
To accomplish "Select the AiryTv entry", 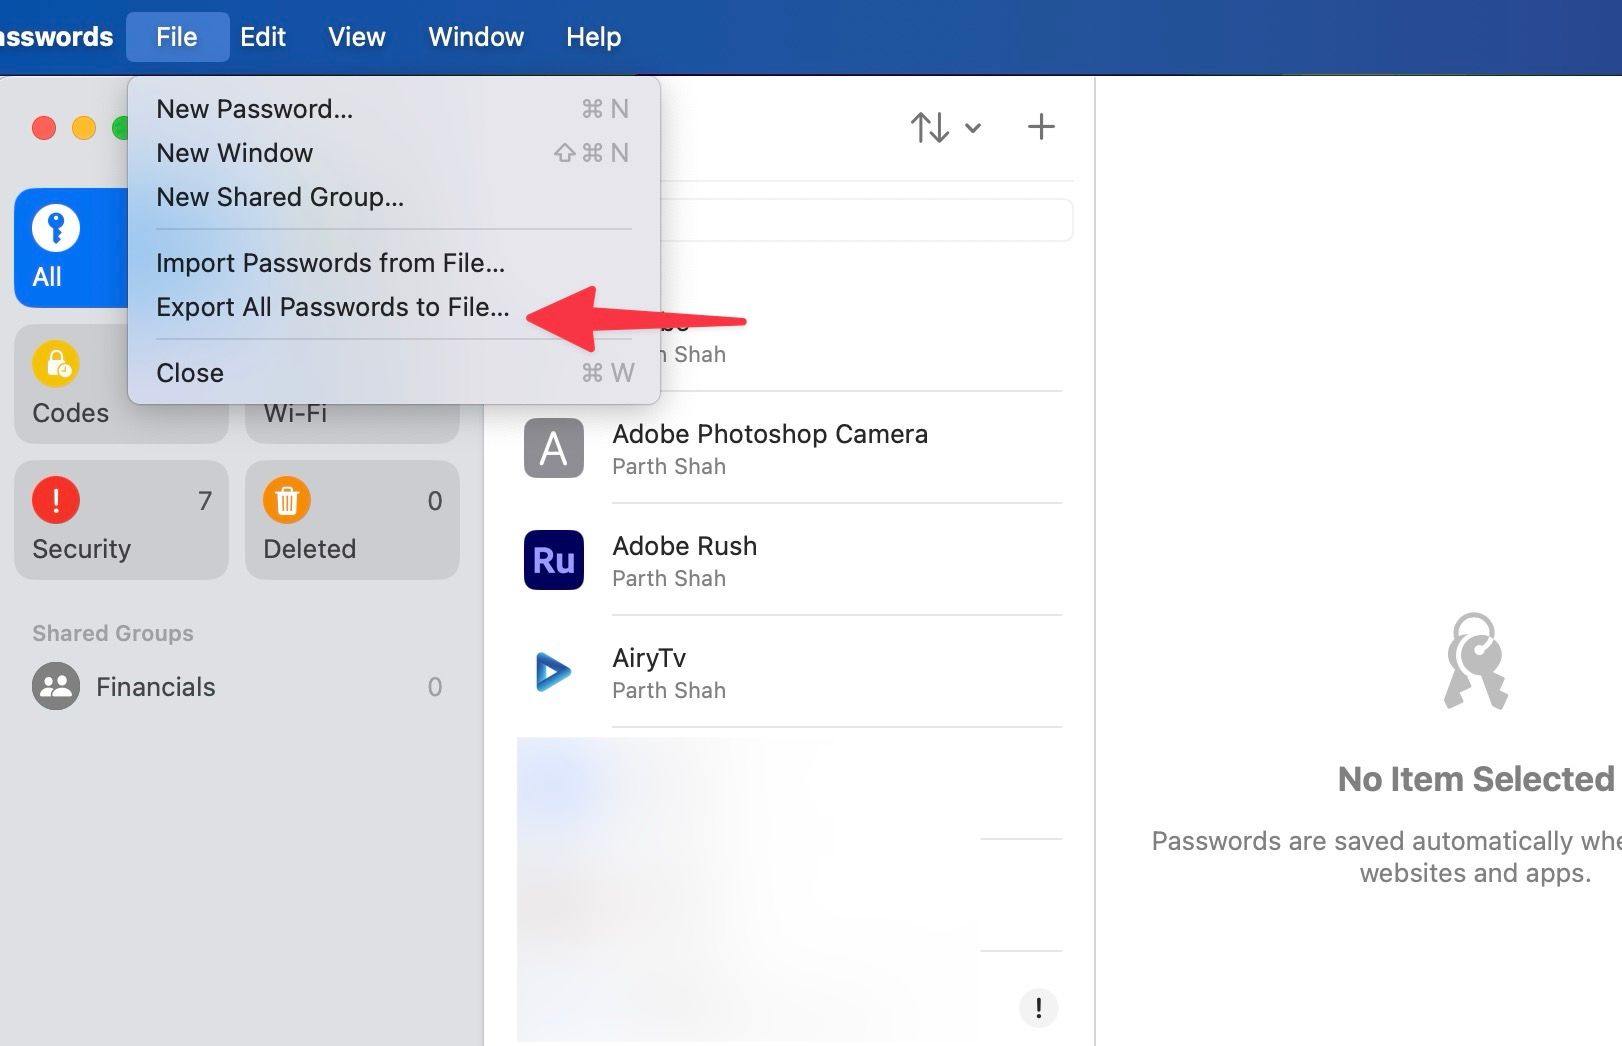I will (790, 672).
